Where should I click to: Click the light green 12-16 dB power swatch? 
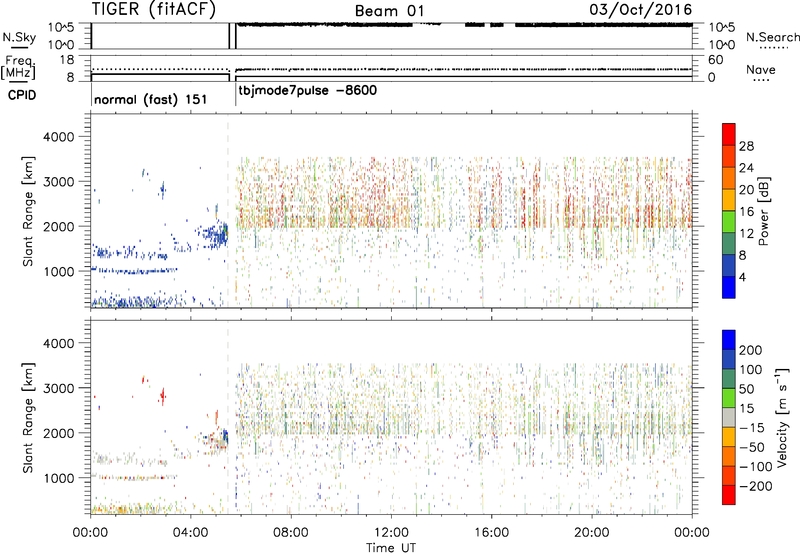[729, 222]
